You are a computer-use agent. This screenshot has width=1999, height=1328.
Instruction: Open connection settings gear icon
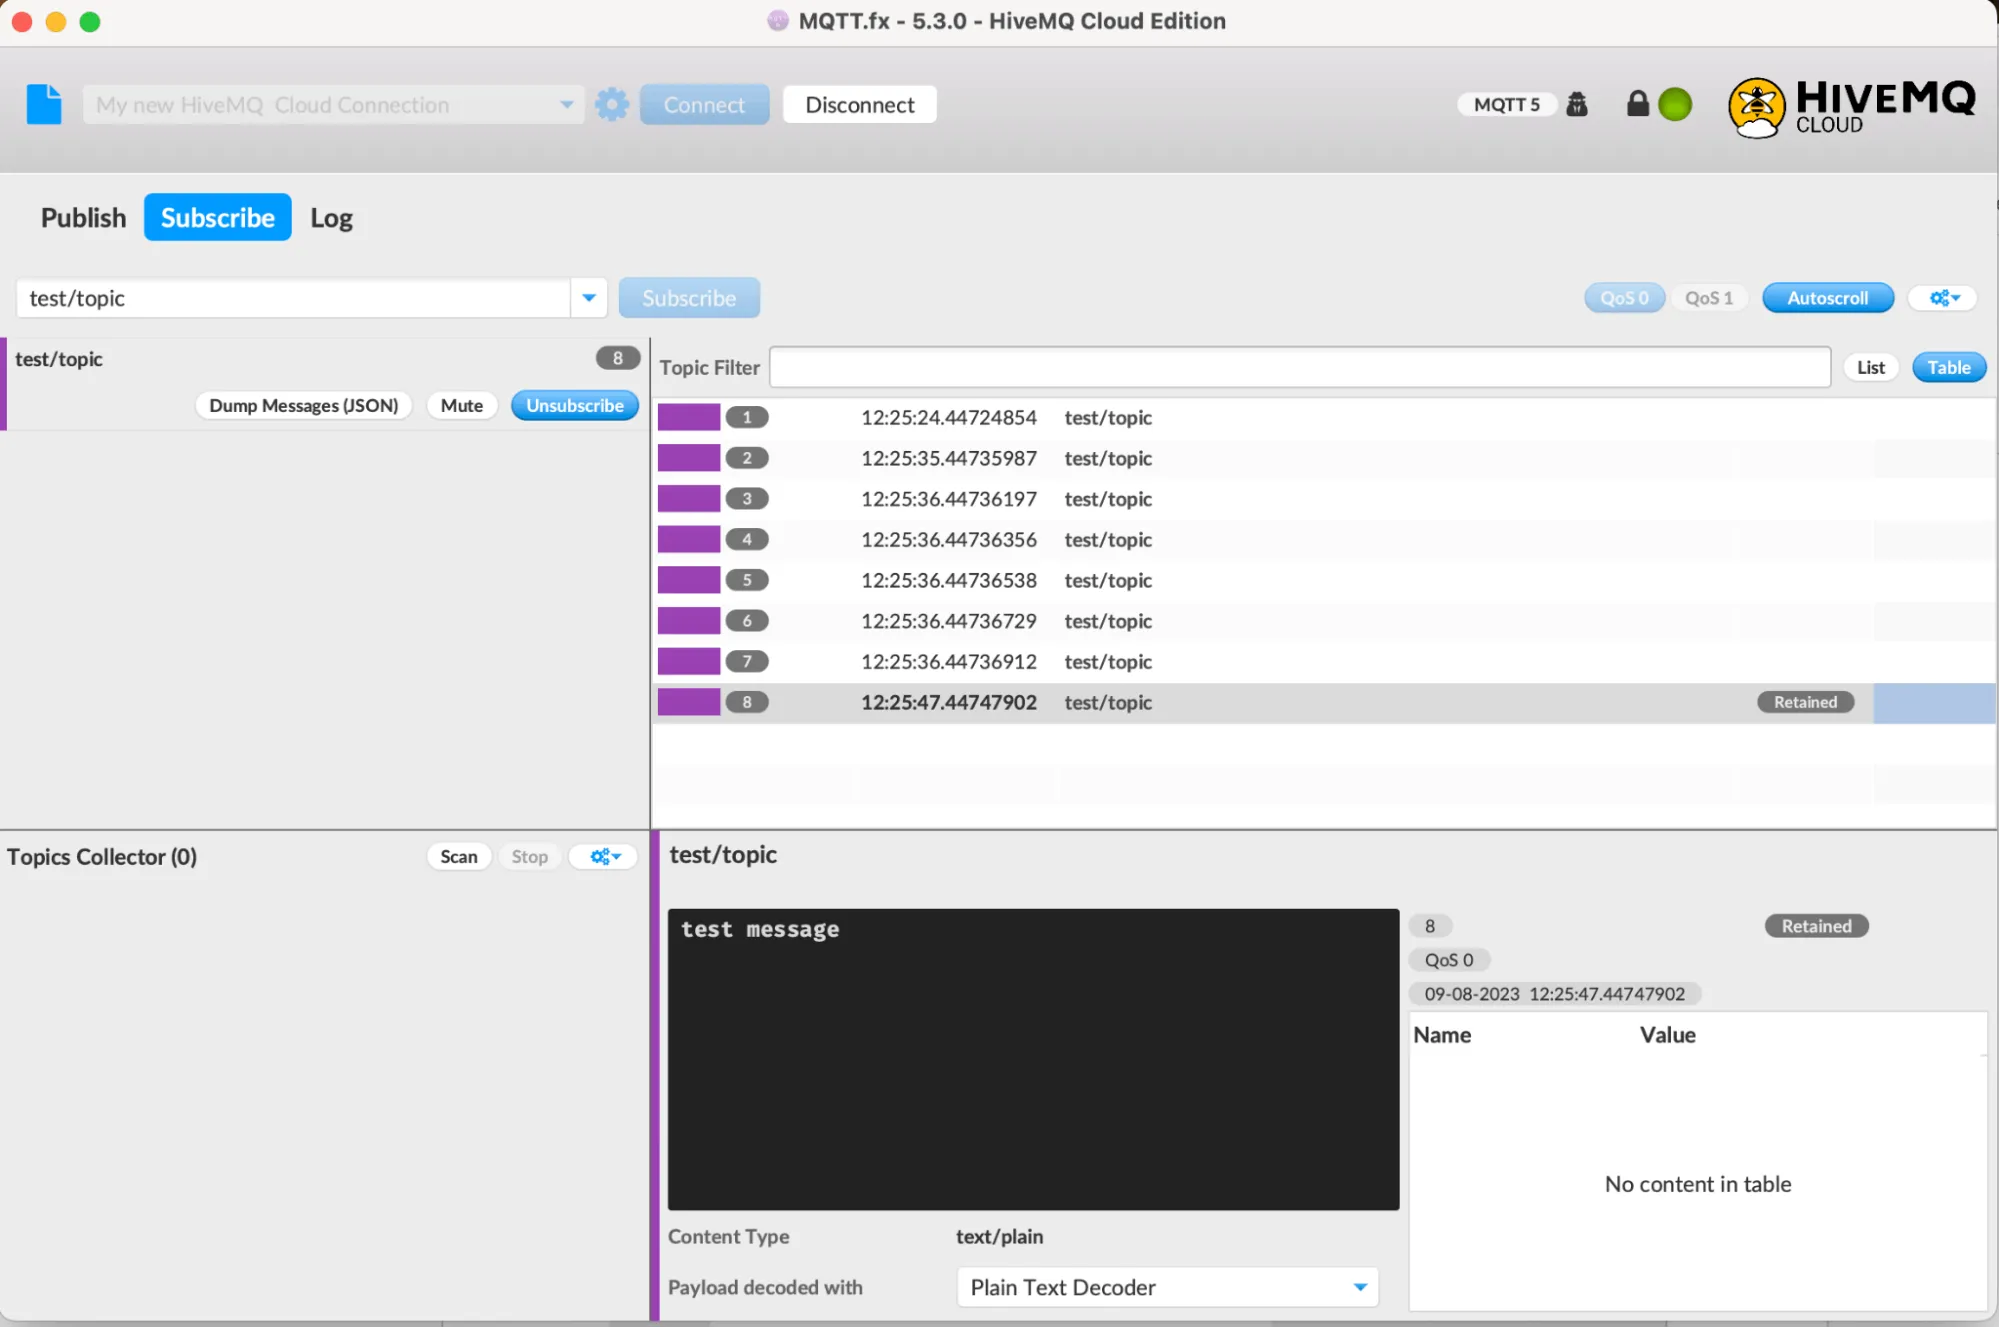612,105
